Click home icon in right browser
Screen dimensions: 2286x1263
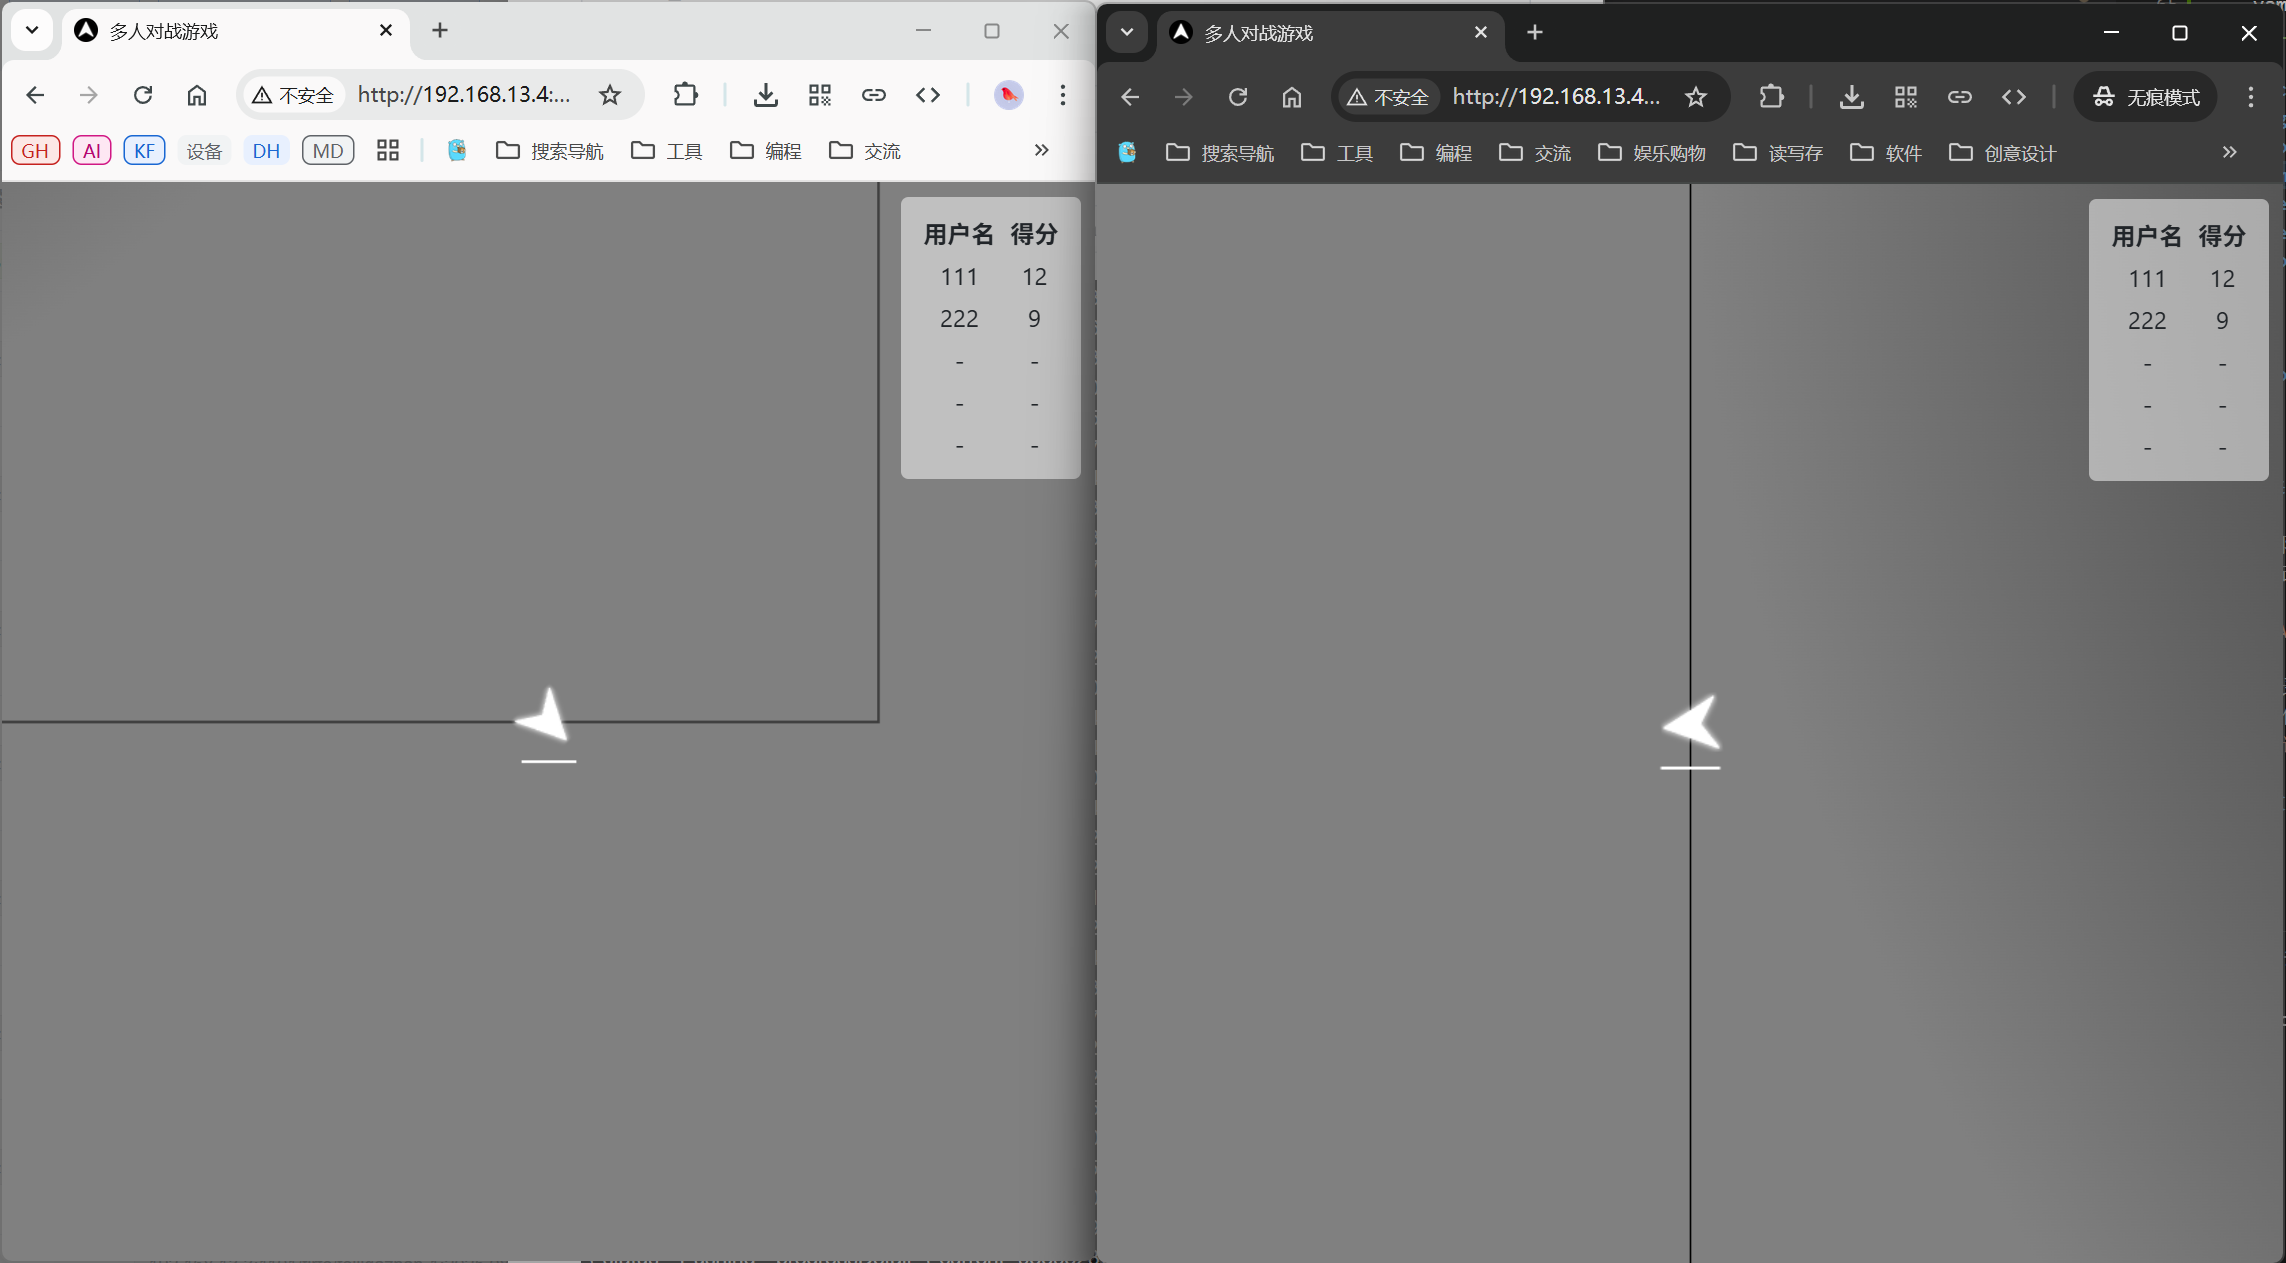[1292, 97]
